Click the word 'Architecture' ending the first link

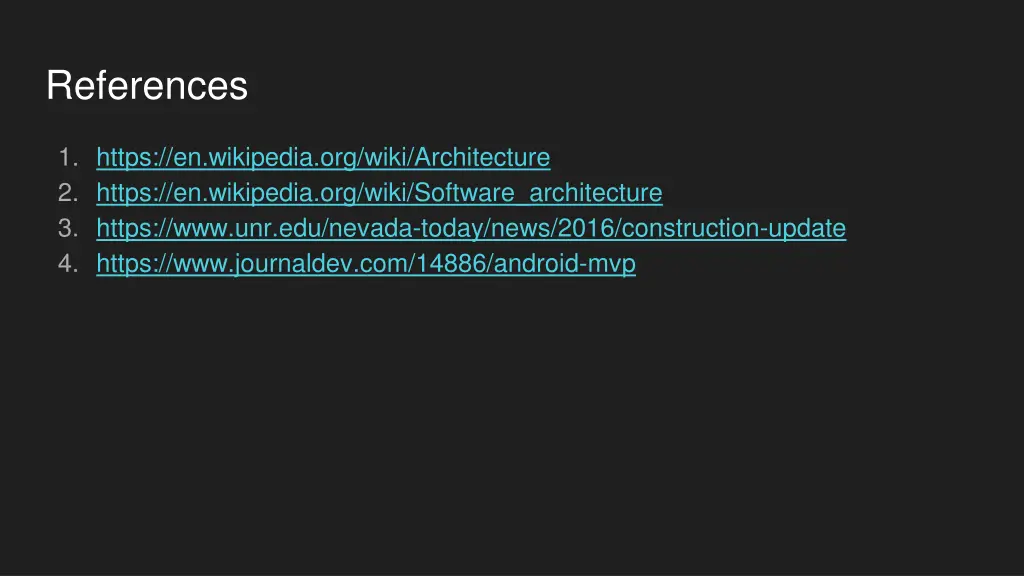point(482,157)
